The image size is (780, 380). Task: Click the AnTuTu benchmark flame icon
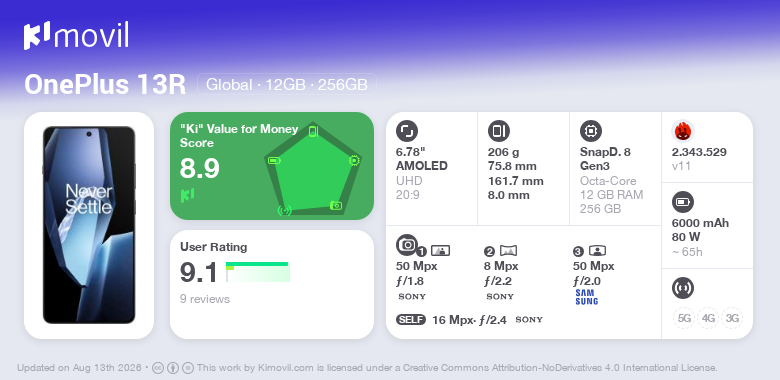click(683, 131)
